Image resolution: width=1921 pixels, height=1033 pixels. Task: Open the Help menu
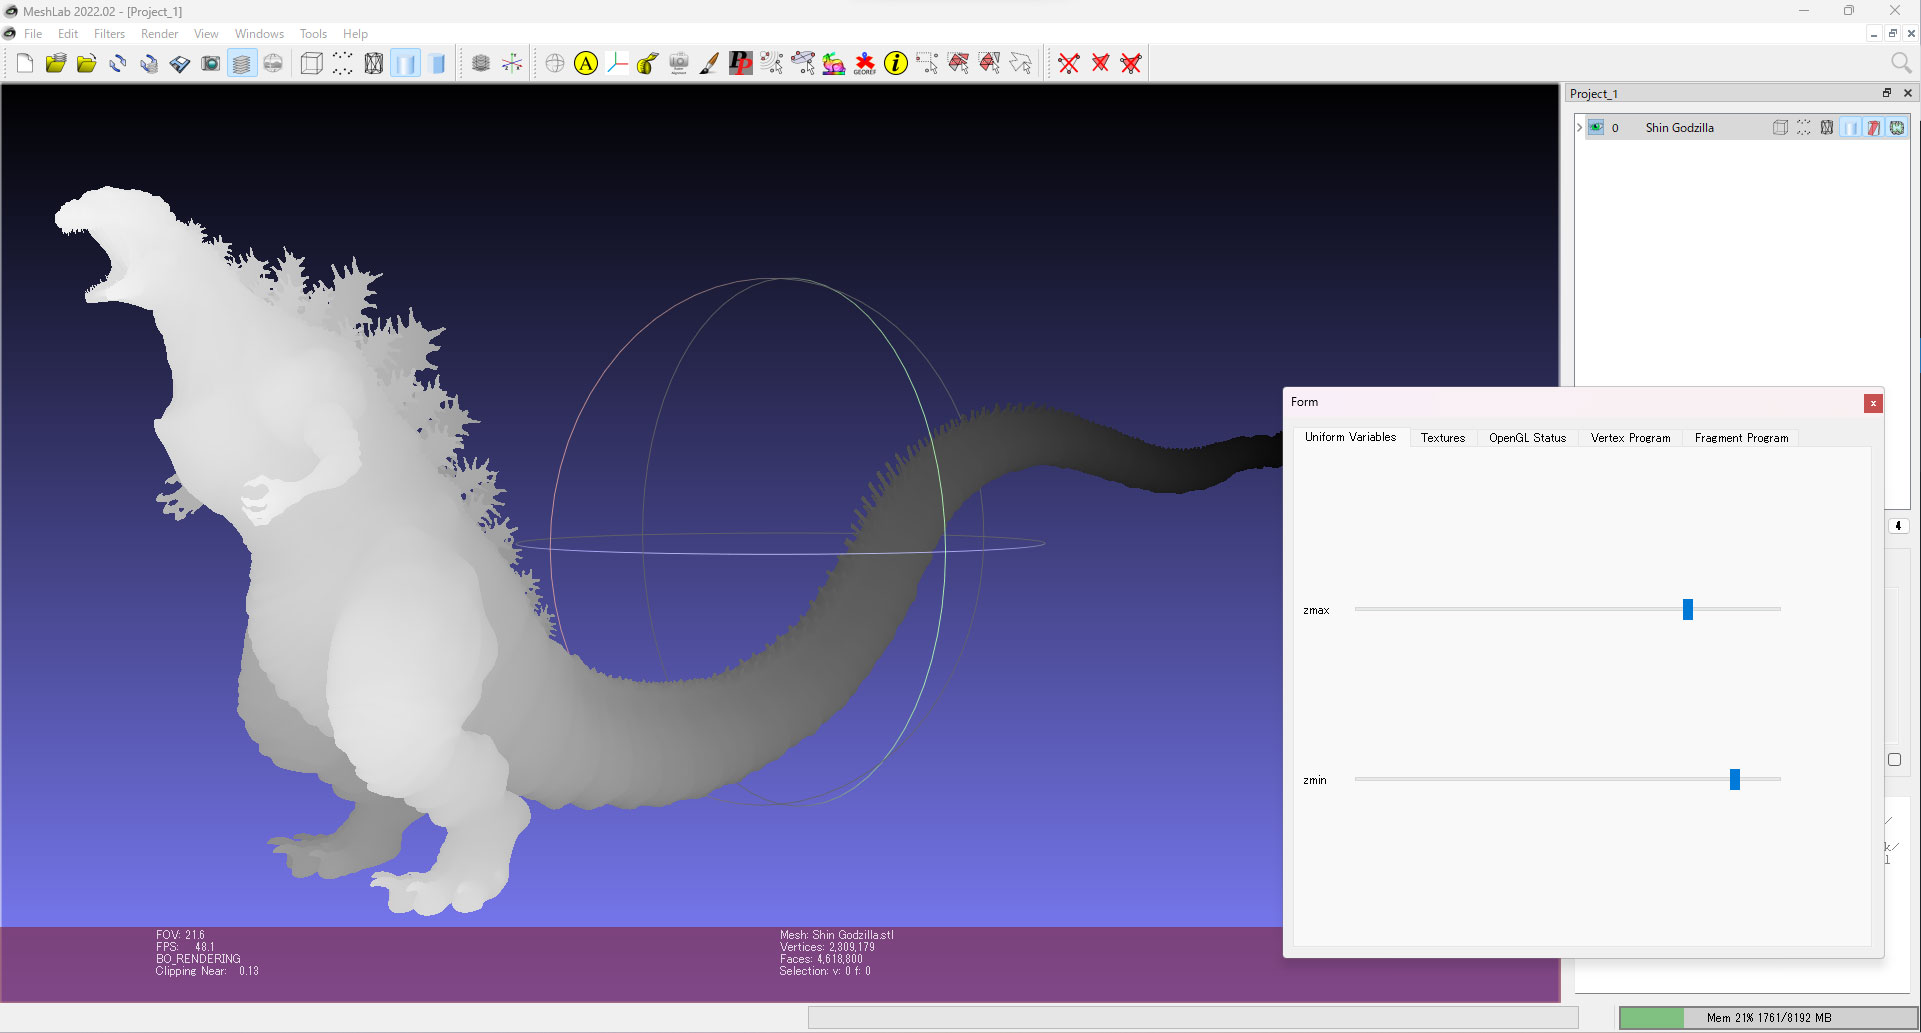[356, 34]
